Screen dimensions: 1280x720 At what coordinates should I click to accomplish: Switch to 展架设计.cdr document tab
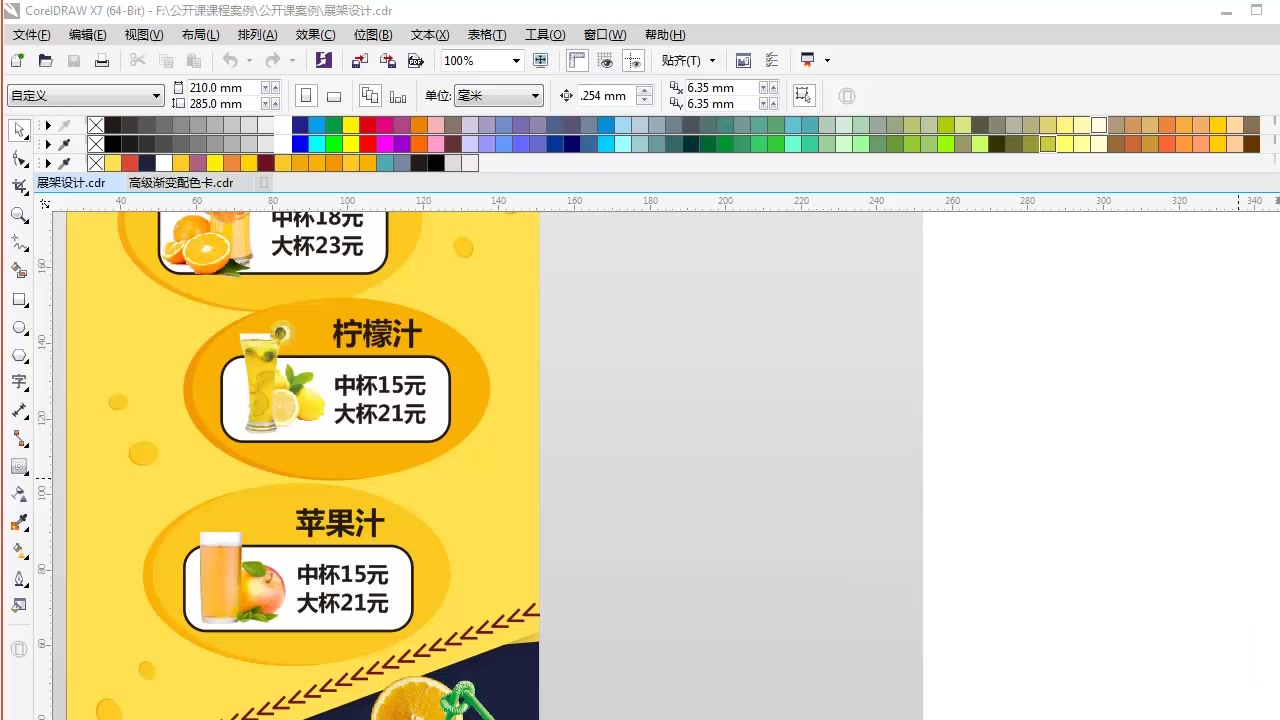click(71, 183)
